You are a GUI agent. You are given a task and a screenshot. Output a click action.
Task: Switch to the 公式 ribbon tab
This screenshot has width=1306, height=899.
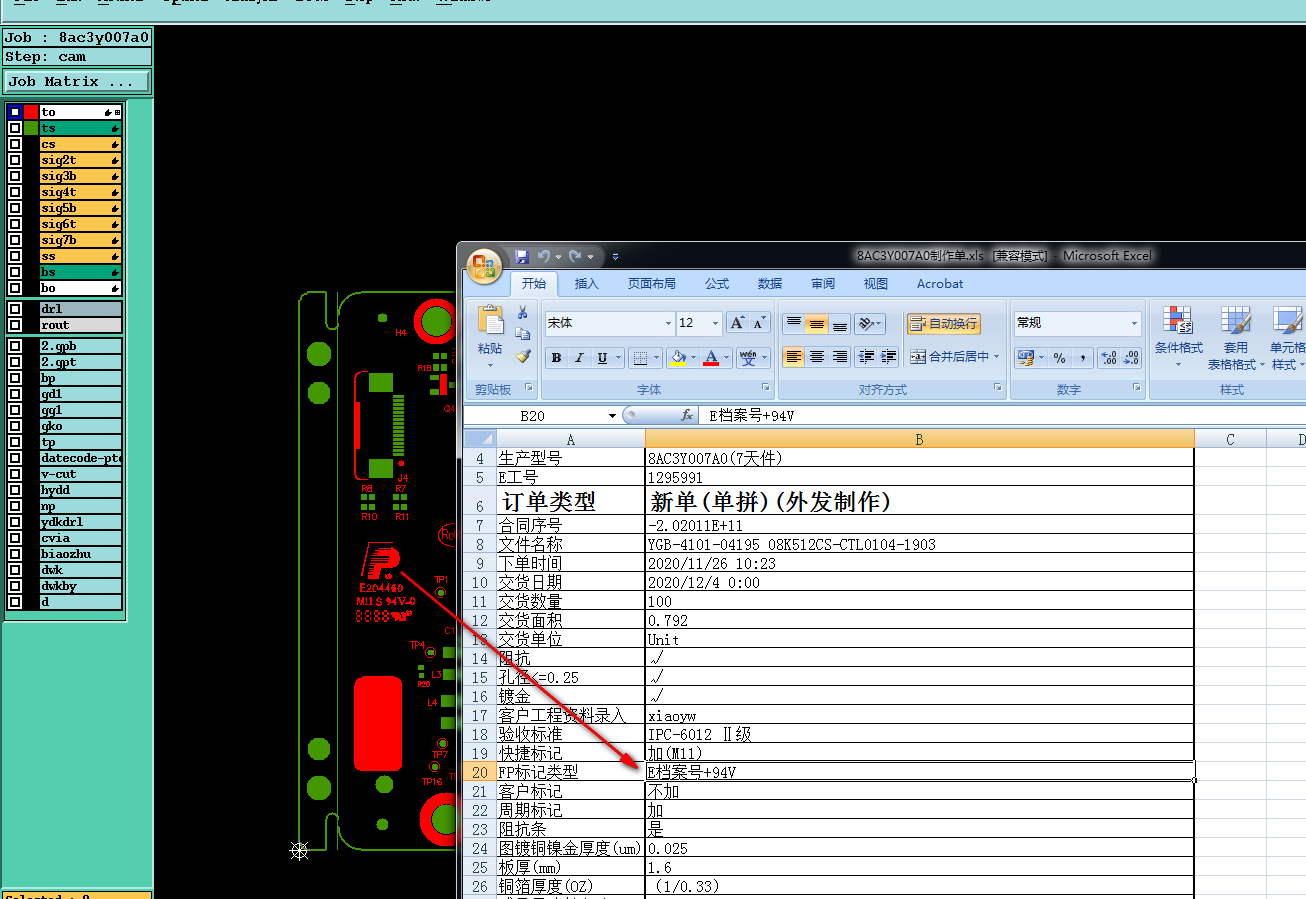pos(717,284)
